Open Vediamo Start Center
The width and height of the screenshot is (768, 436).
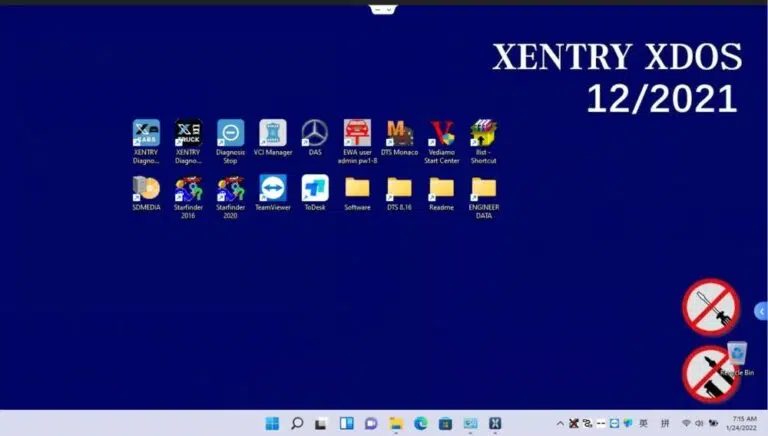[x=442, y=133]
